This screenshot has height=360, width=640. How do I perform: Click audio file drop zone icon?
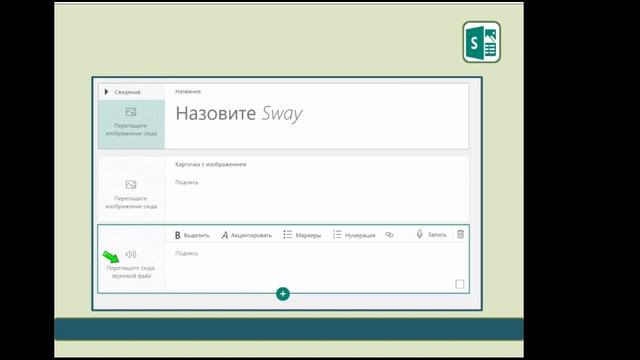coord(131,254)
